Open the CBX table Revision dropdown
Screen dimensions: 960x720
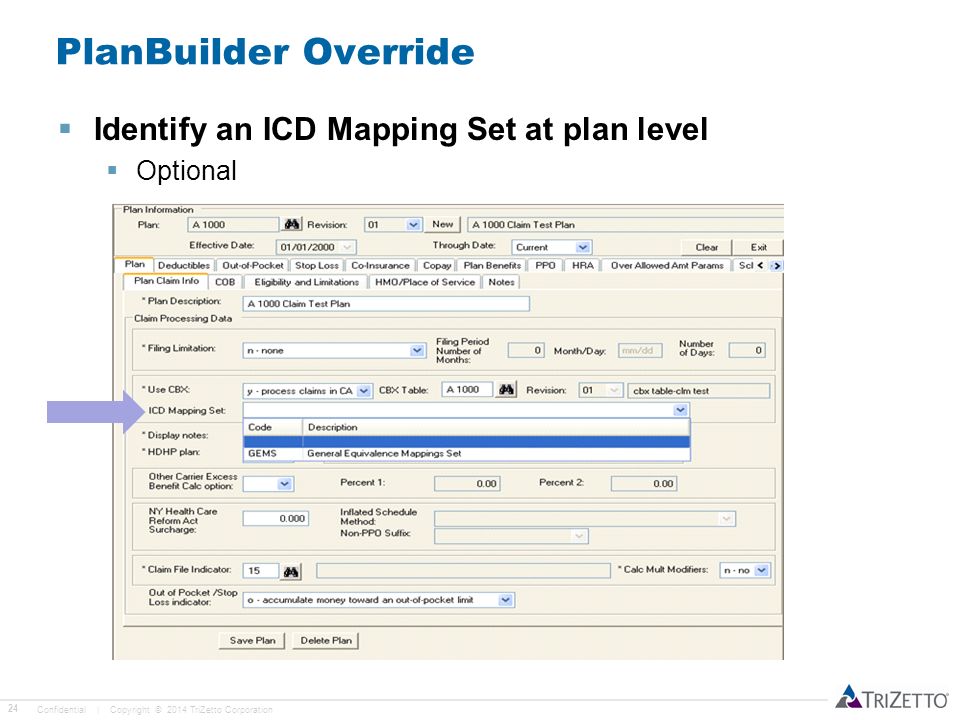coord(614,391)
